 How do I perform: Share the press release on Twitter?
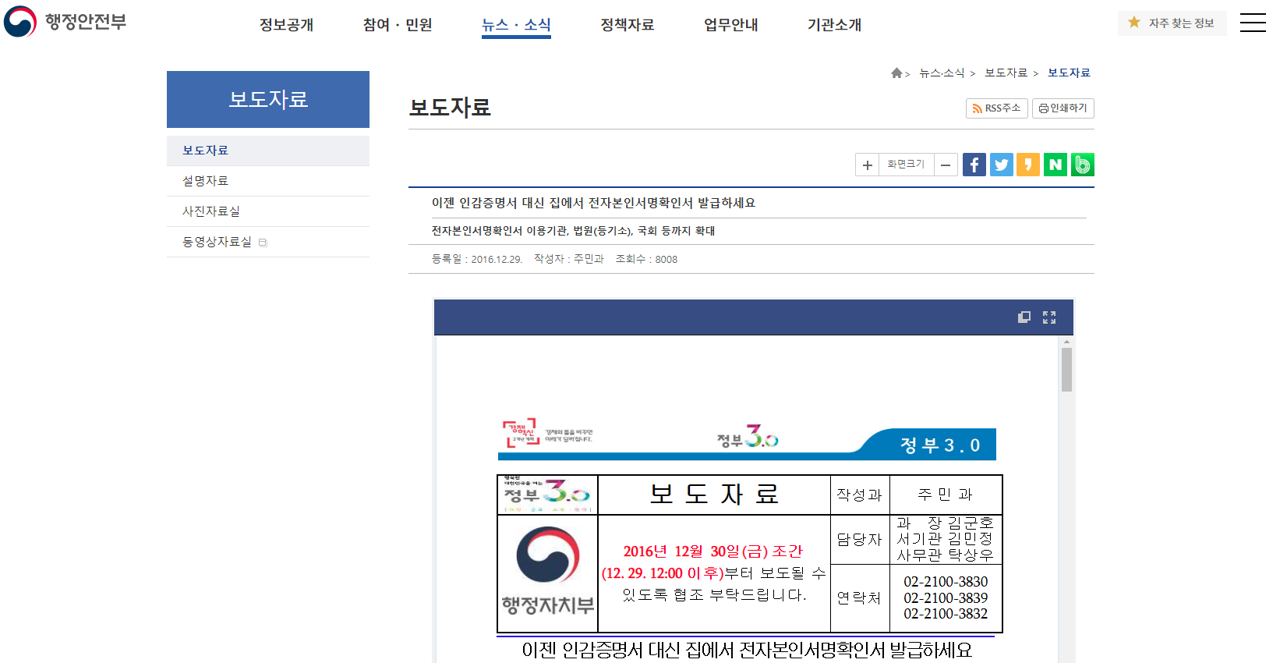1000,164
